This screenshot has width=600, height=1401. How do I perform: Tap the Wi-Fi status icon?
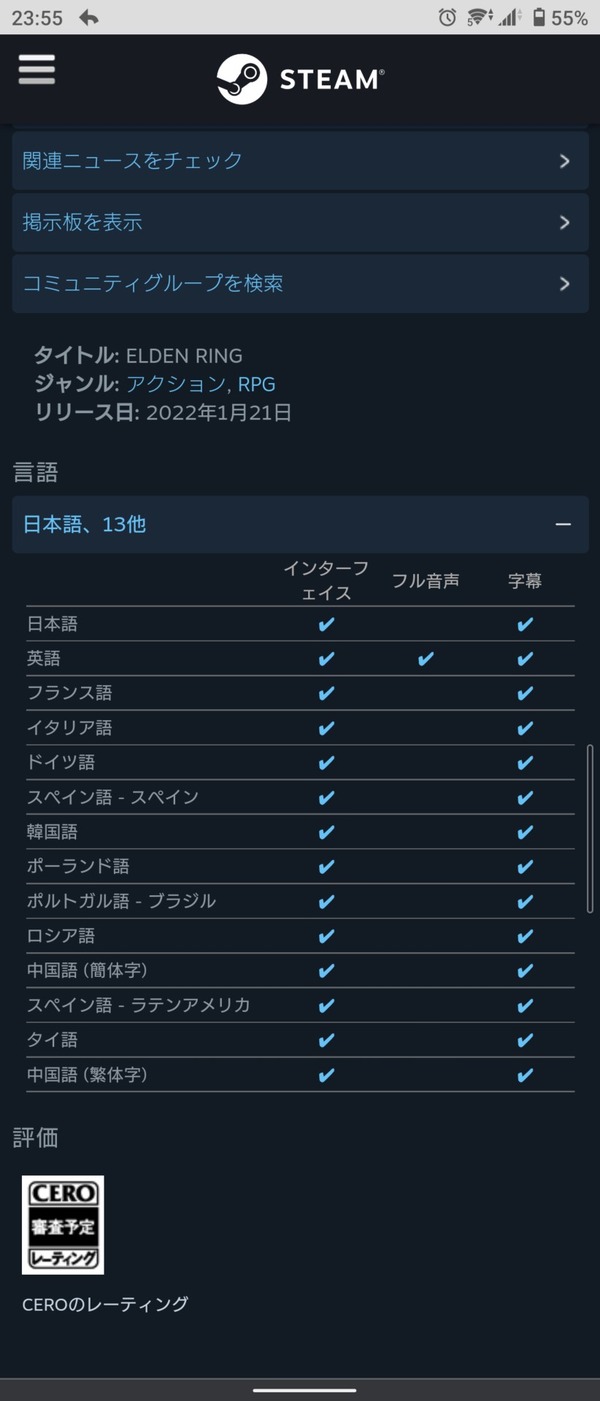[x=477, y=17]
